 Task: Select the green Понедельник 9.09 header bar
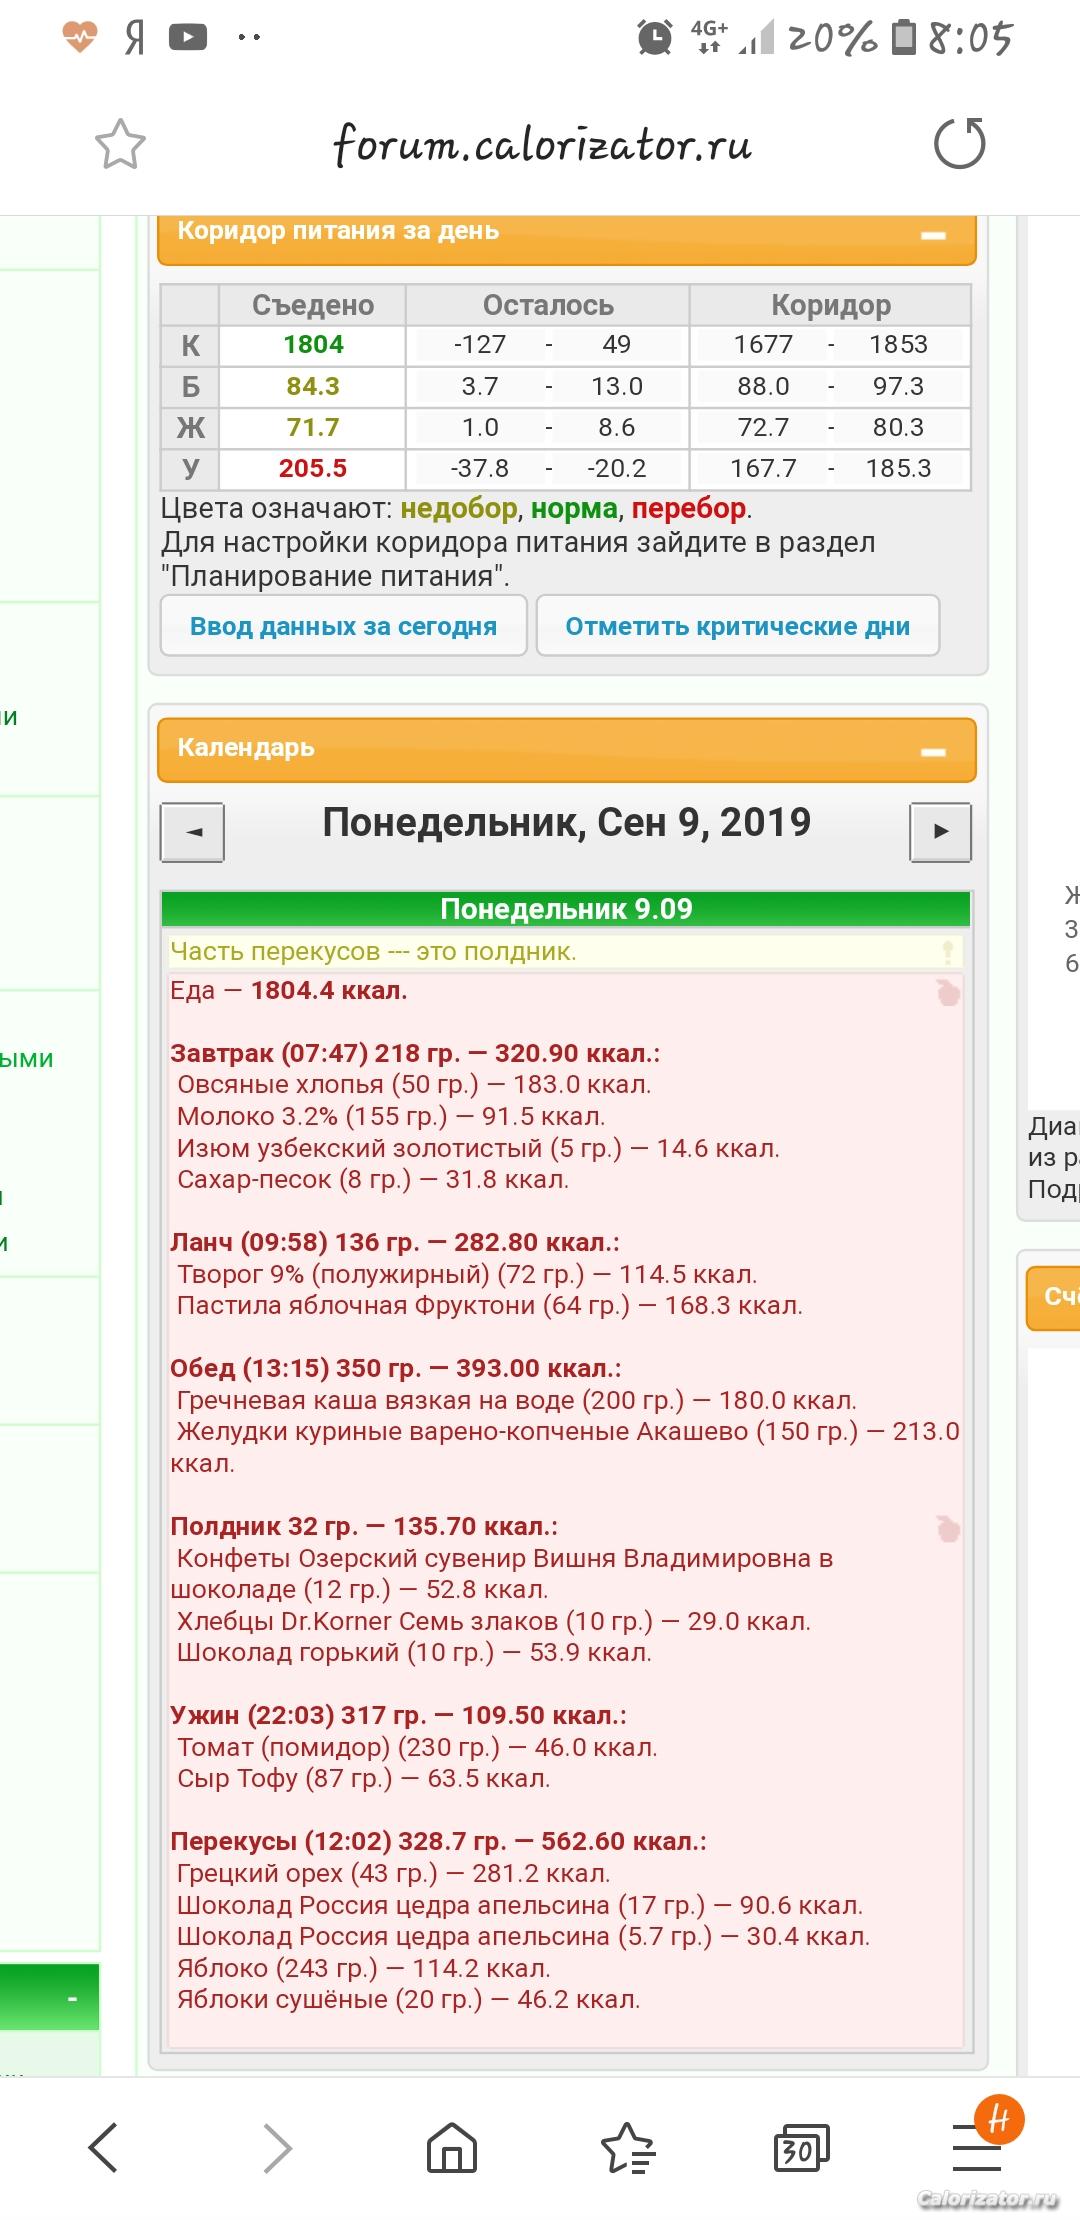tap(566, 909)
